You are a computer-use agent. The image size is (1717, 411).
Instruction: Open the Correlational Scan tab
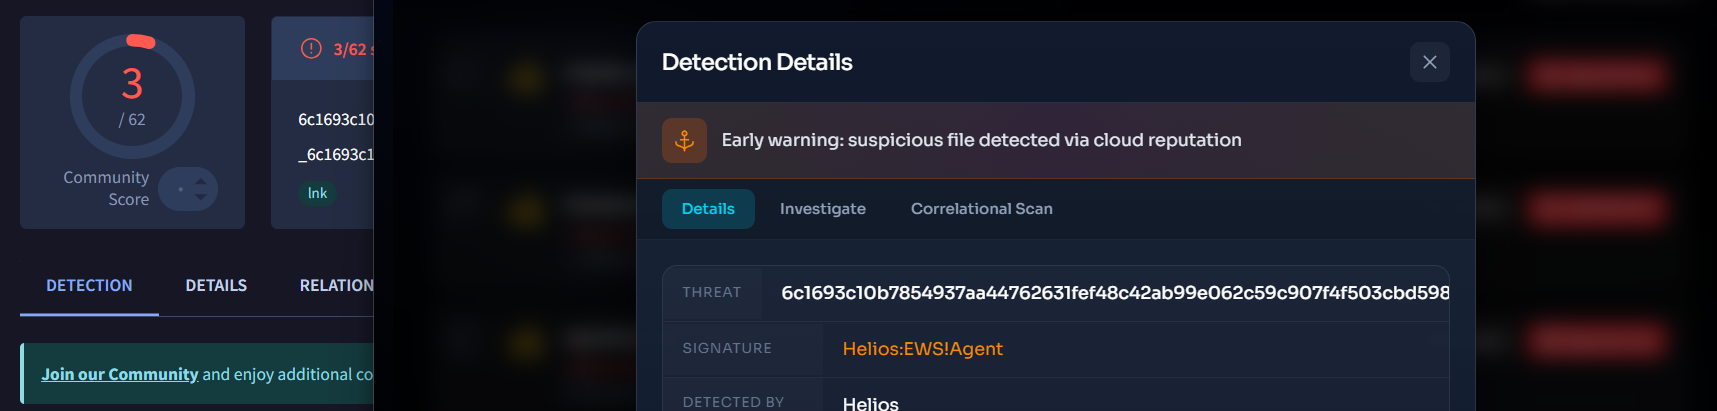coord(981,209)
